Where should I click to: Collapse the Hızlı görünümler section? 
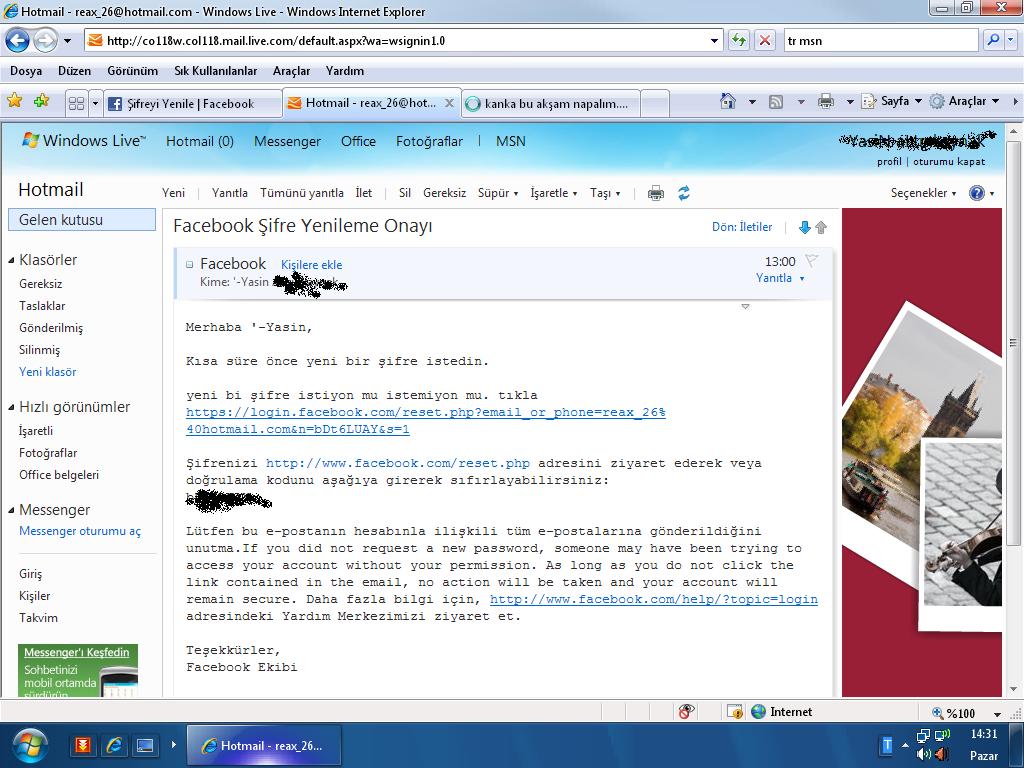pos(11,407)
